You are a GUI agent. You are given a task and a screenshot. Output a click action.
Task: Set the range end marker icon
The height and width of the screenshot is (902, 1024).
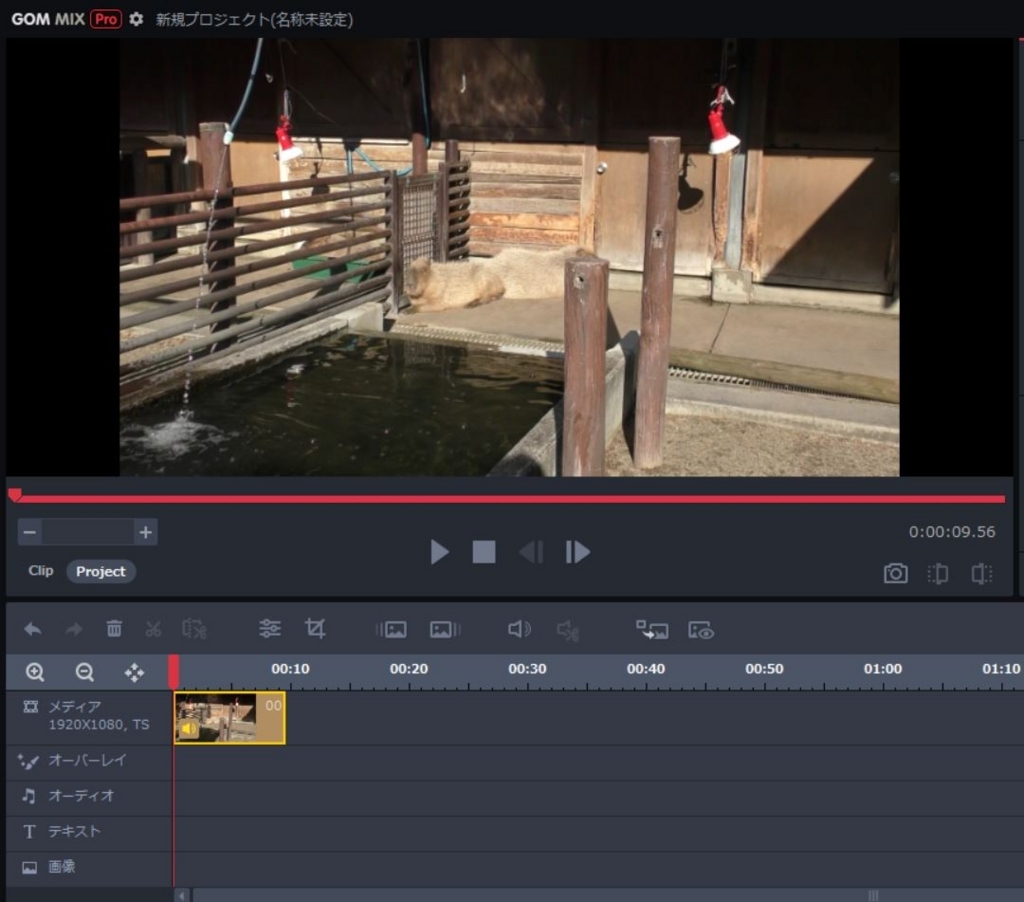pos(982,573)
